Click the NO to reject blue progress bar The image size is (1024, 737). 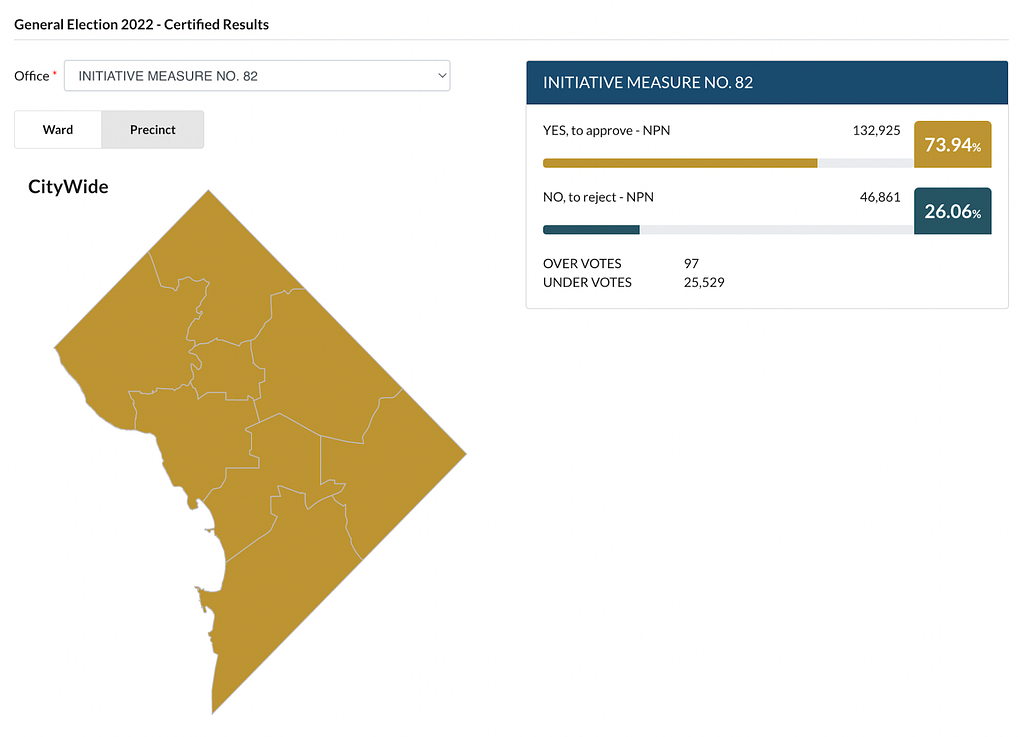coord(728,230)
